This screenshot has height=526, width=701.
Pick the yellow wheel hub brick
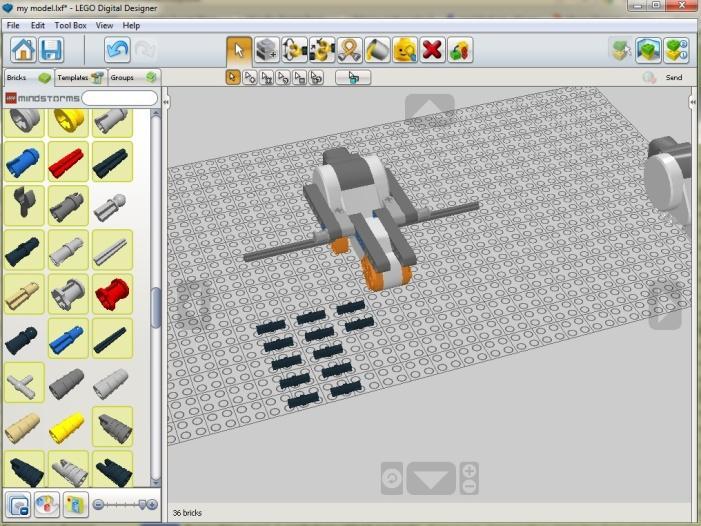pos(68,122)
